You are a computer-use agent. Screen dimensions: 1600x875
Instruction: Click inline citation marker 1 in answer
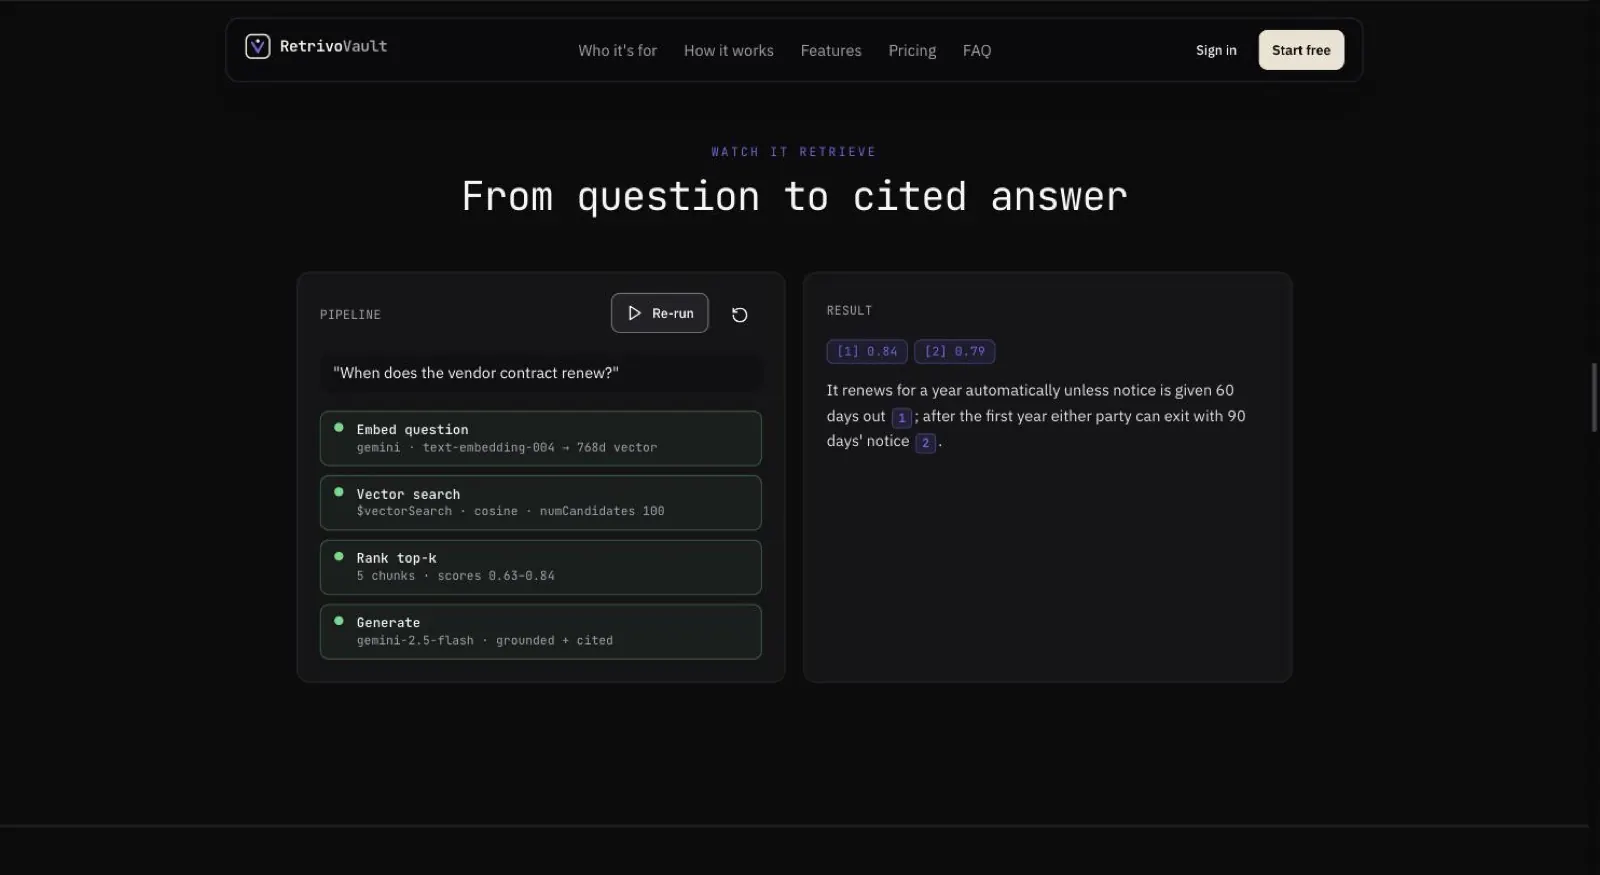901,417
